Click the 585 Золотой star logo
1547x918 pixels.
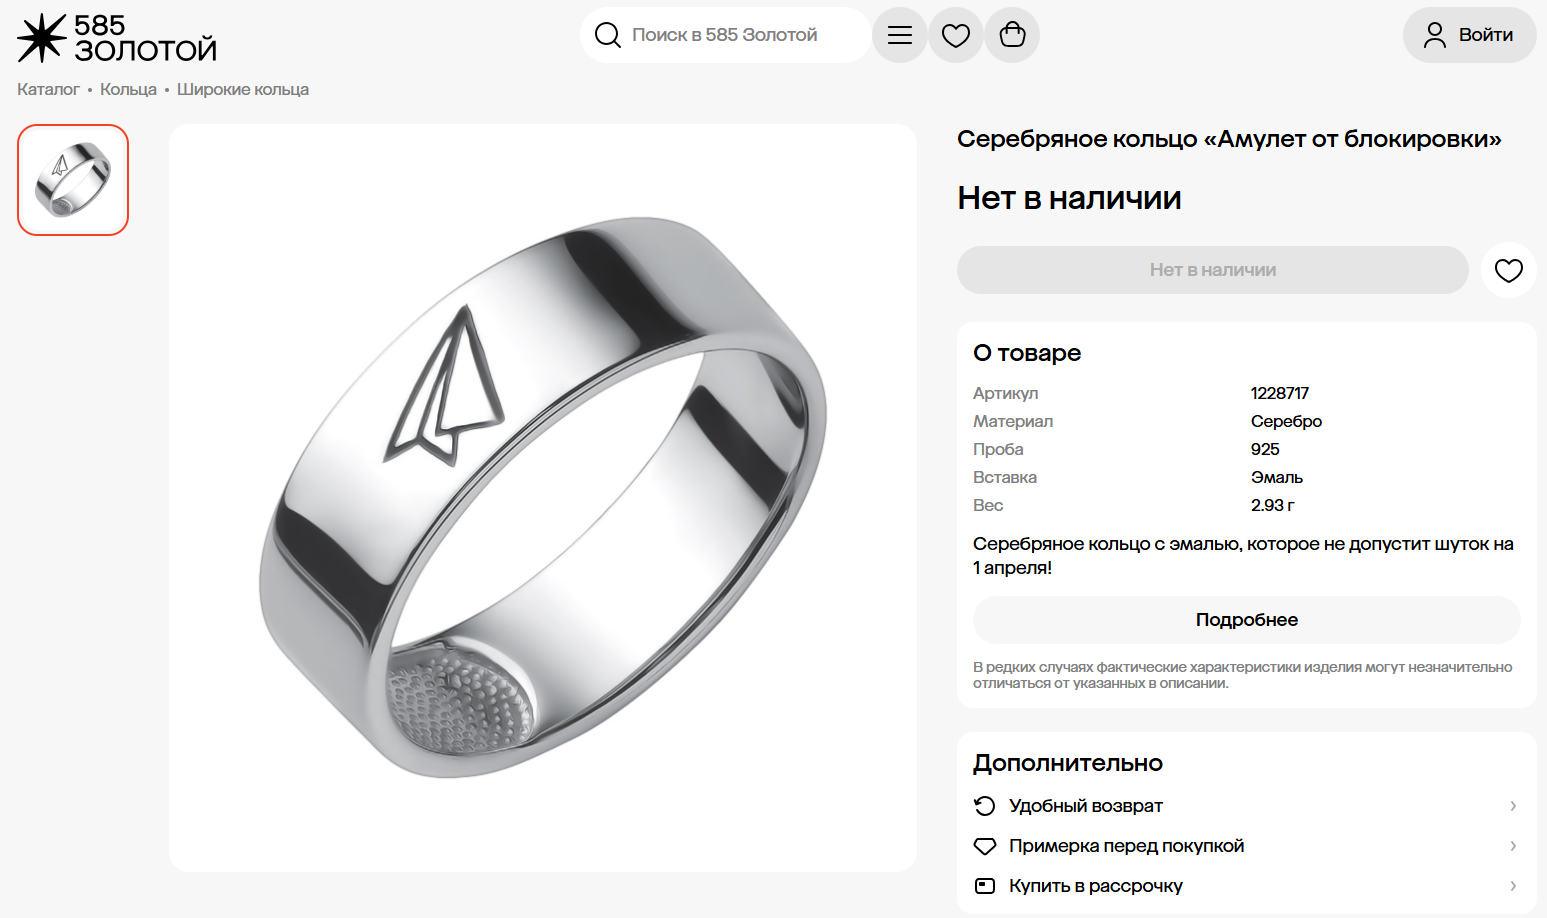[38, 38]
